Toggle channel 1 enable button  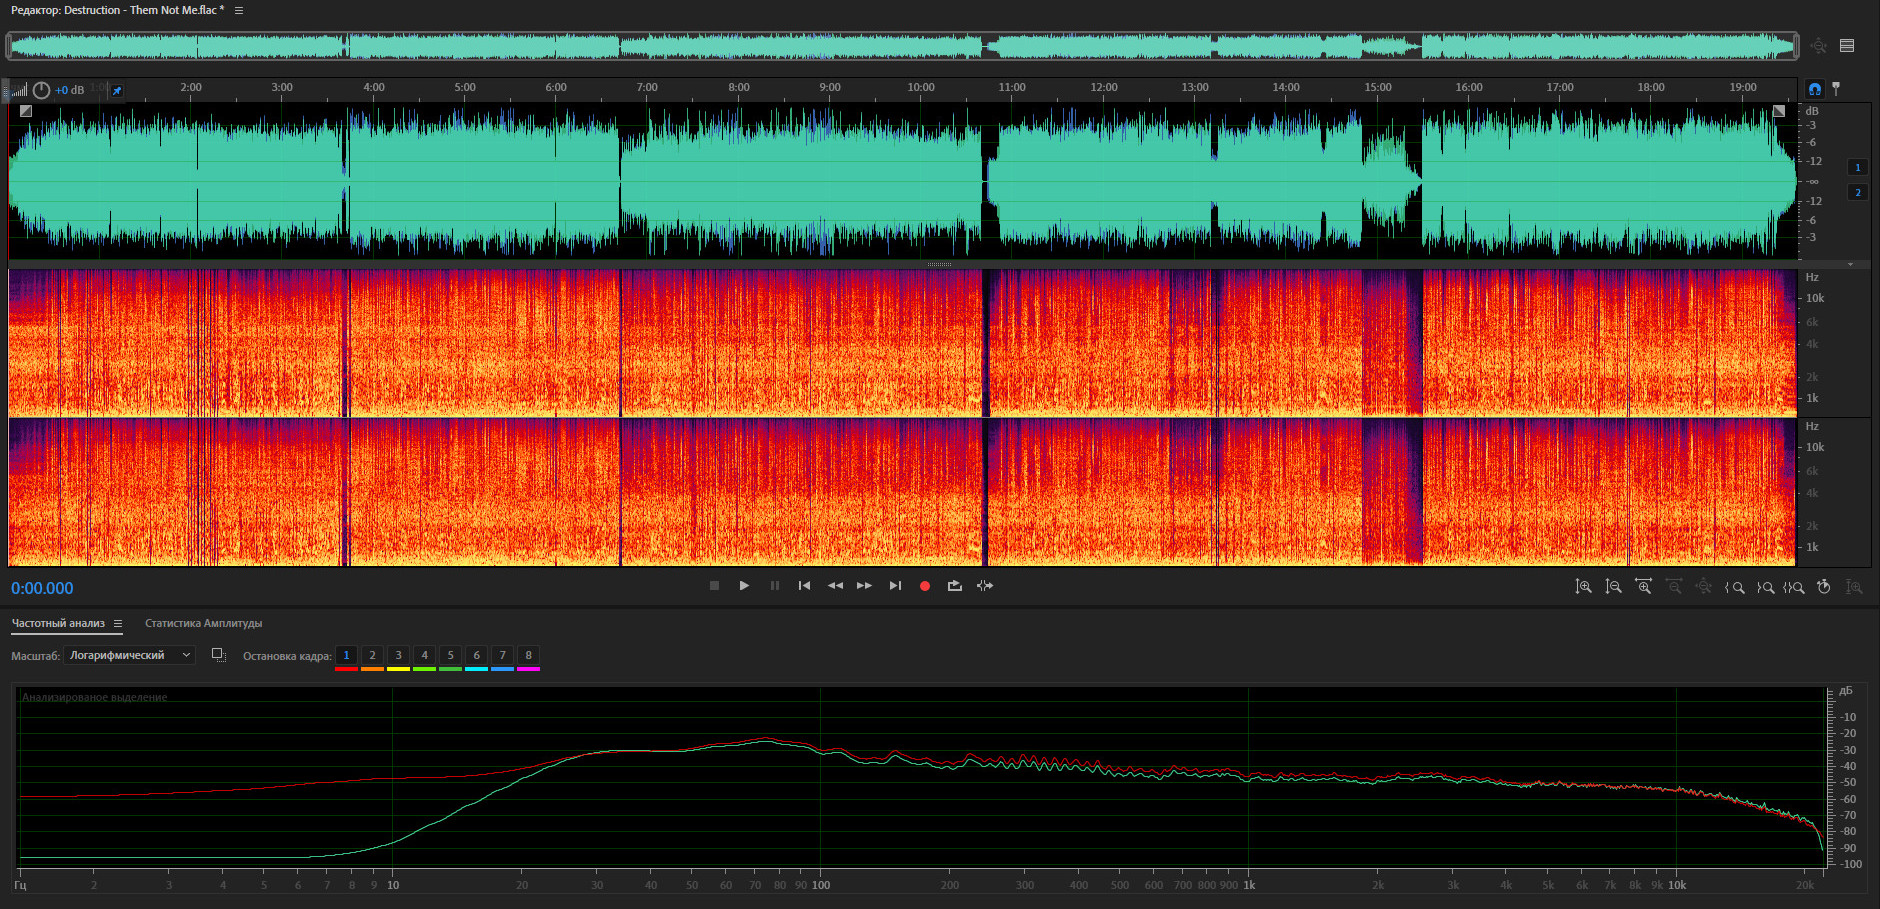click(1858, 167)
